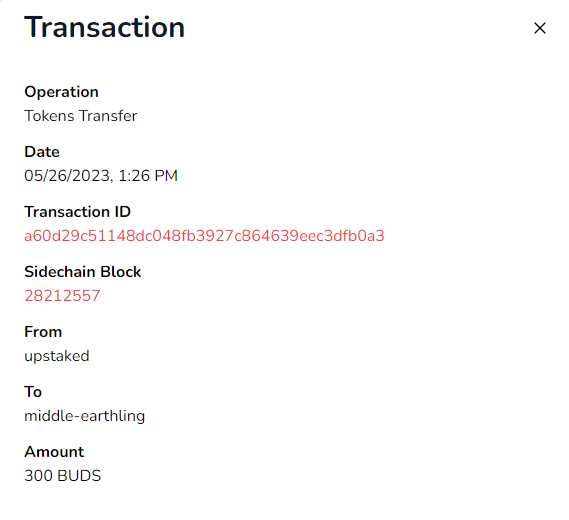
Task: Click the time 1:26 PM
Action: point(148,176)
